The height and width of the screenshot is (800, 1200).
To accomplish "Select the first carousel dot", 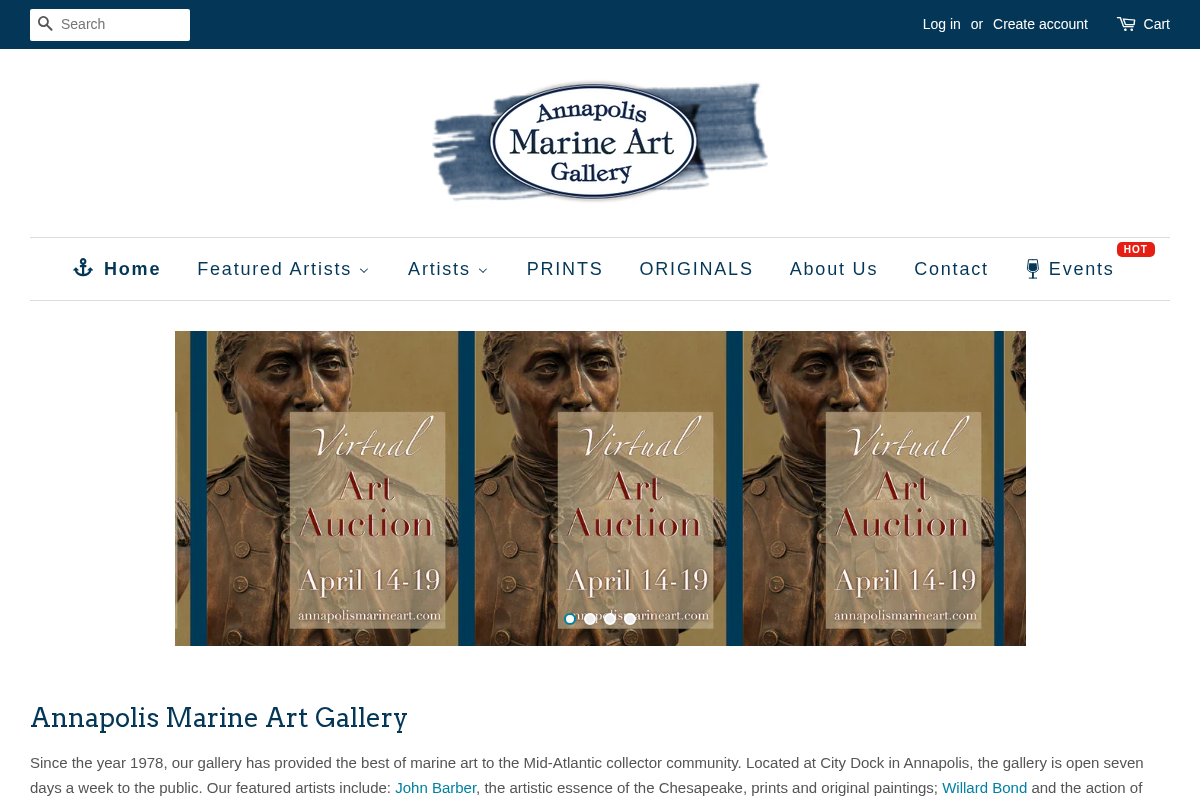I will click(x=568, y=618).
